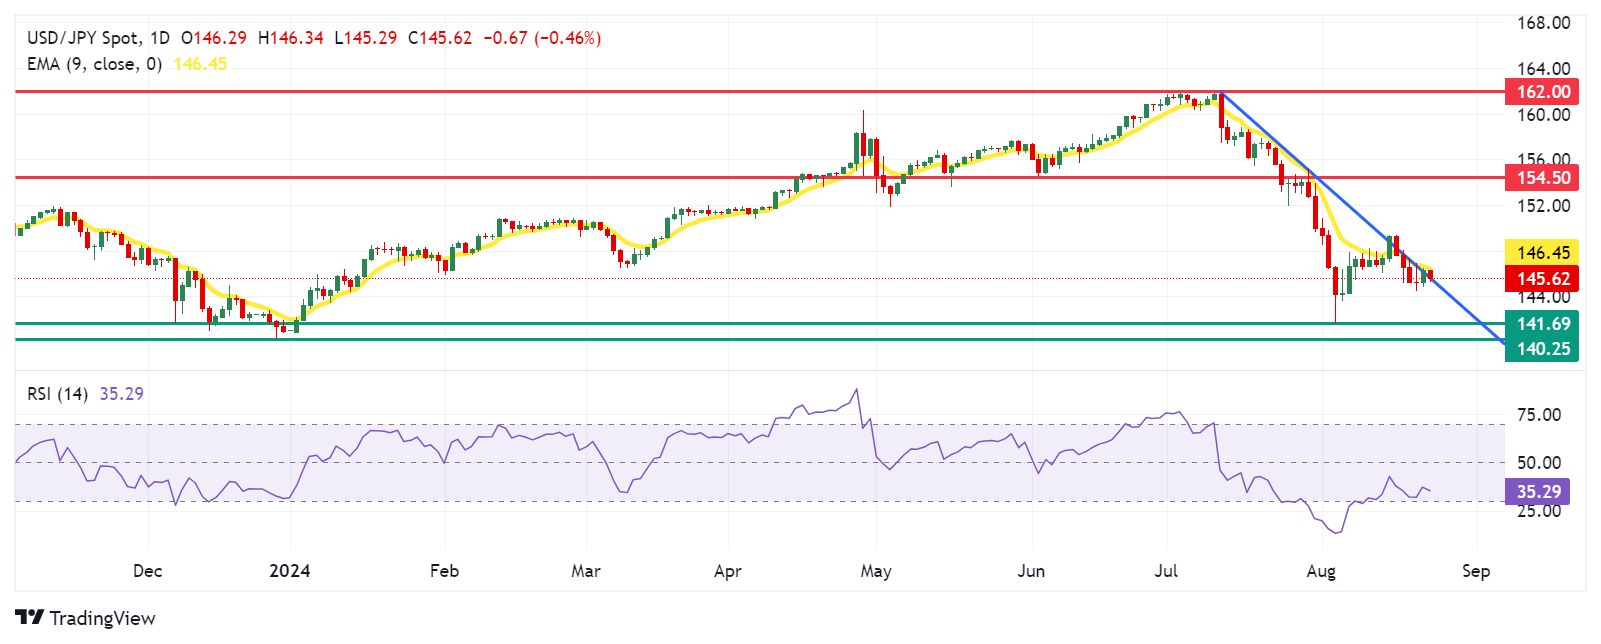The height and width of the screenshot is (644, 1601).
Task: Click the 50.00 RSI axis label
Action: pyautogui.click(x=1539, y=463)
